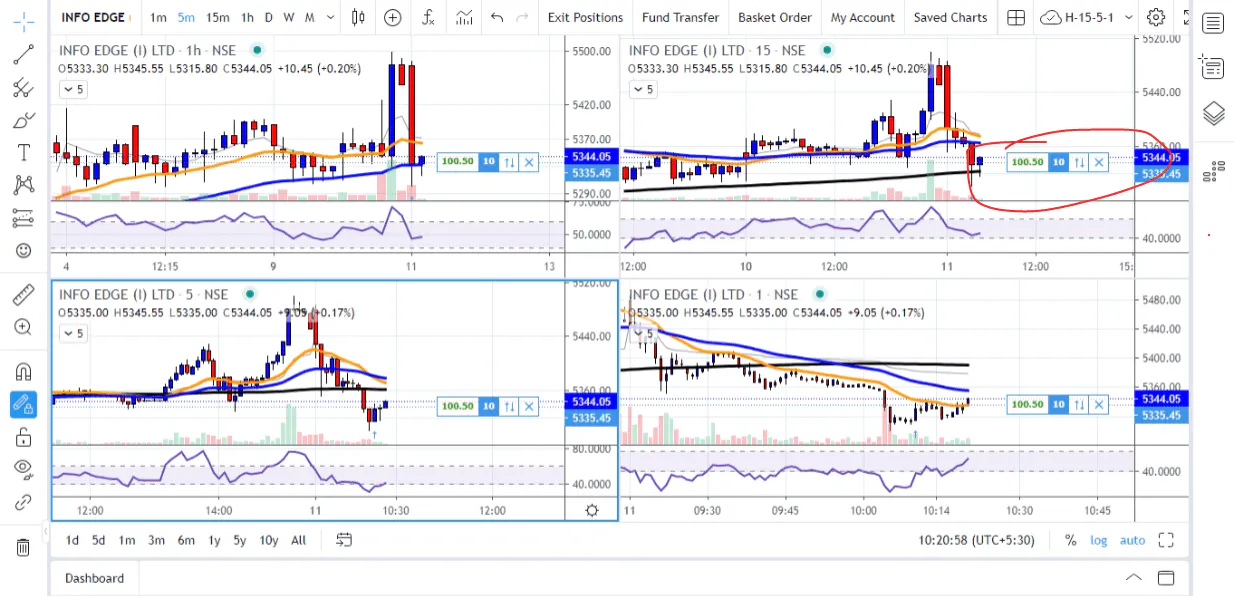Switch to the 1h timeframe
The width and height of the screenshot is (1234, 598).
247,17
